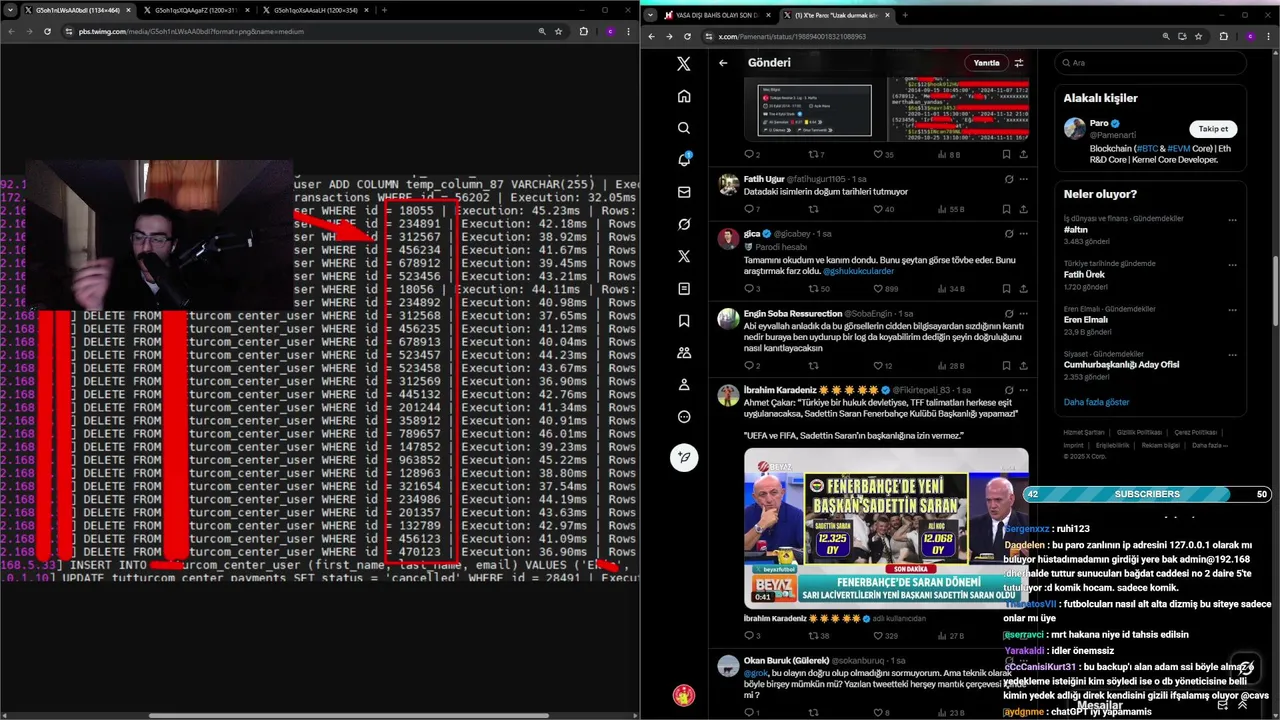Open the @gshukukcularder mention link
This screenshot has width=1280, height=720.
[x=858, y=271]
